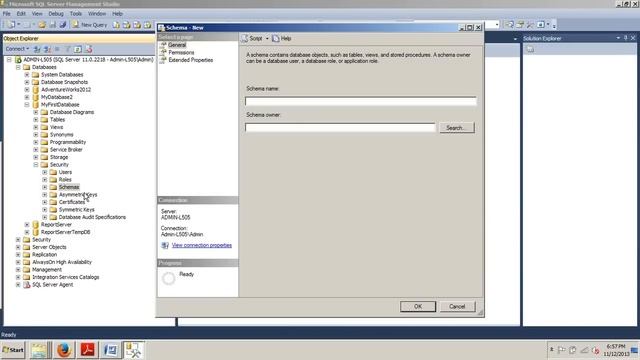Expand the AdventureWorks2012 database
Viewport: 640px width, 360px height.
coord(27,90)
